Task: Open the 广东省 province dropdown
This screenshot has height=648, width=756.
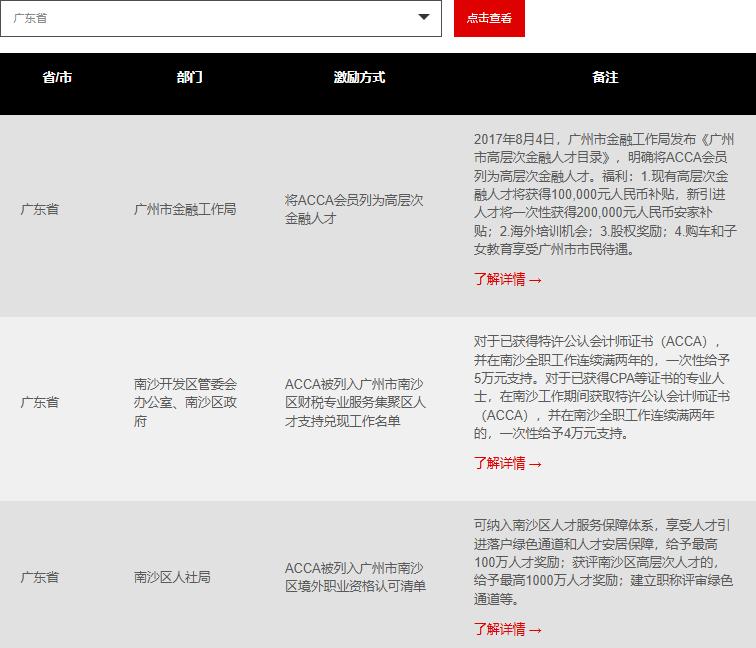Action: (x=221, y=18)
